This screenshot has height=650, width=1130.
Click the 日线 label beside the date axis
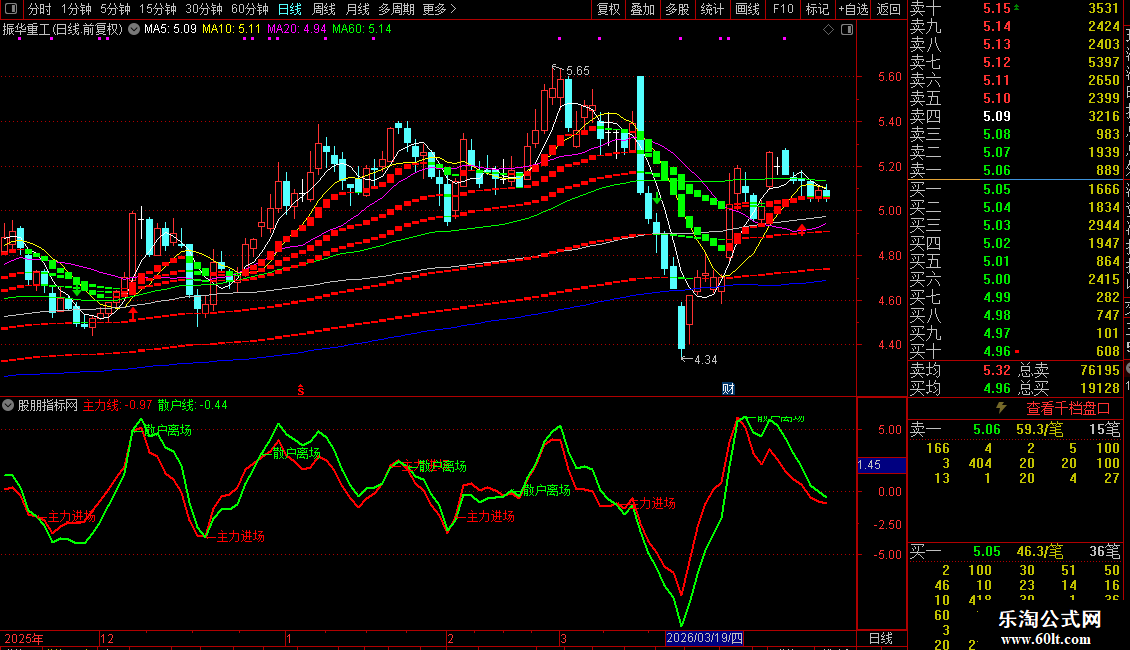881,638
